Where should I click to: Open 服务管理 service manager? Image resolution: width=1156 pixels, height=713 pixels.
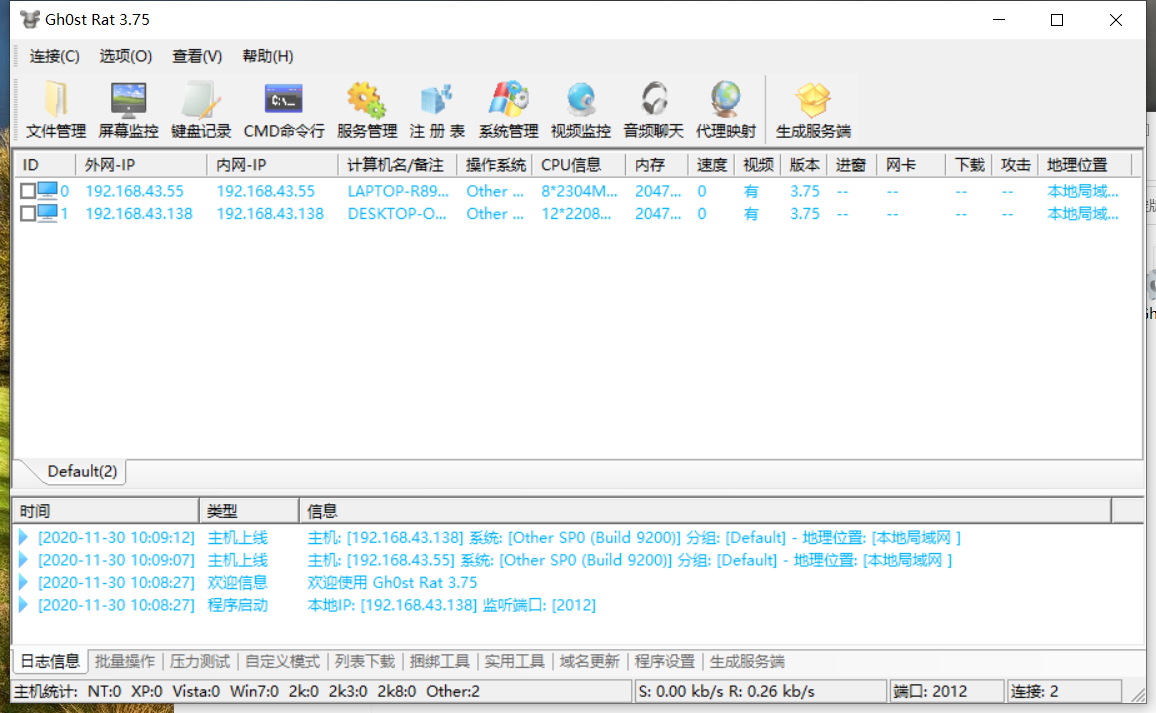[366, 110]
